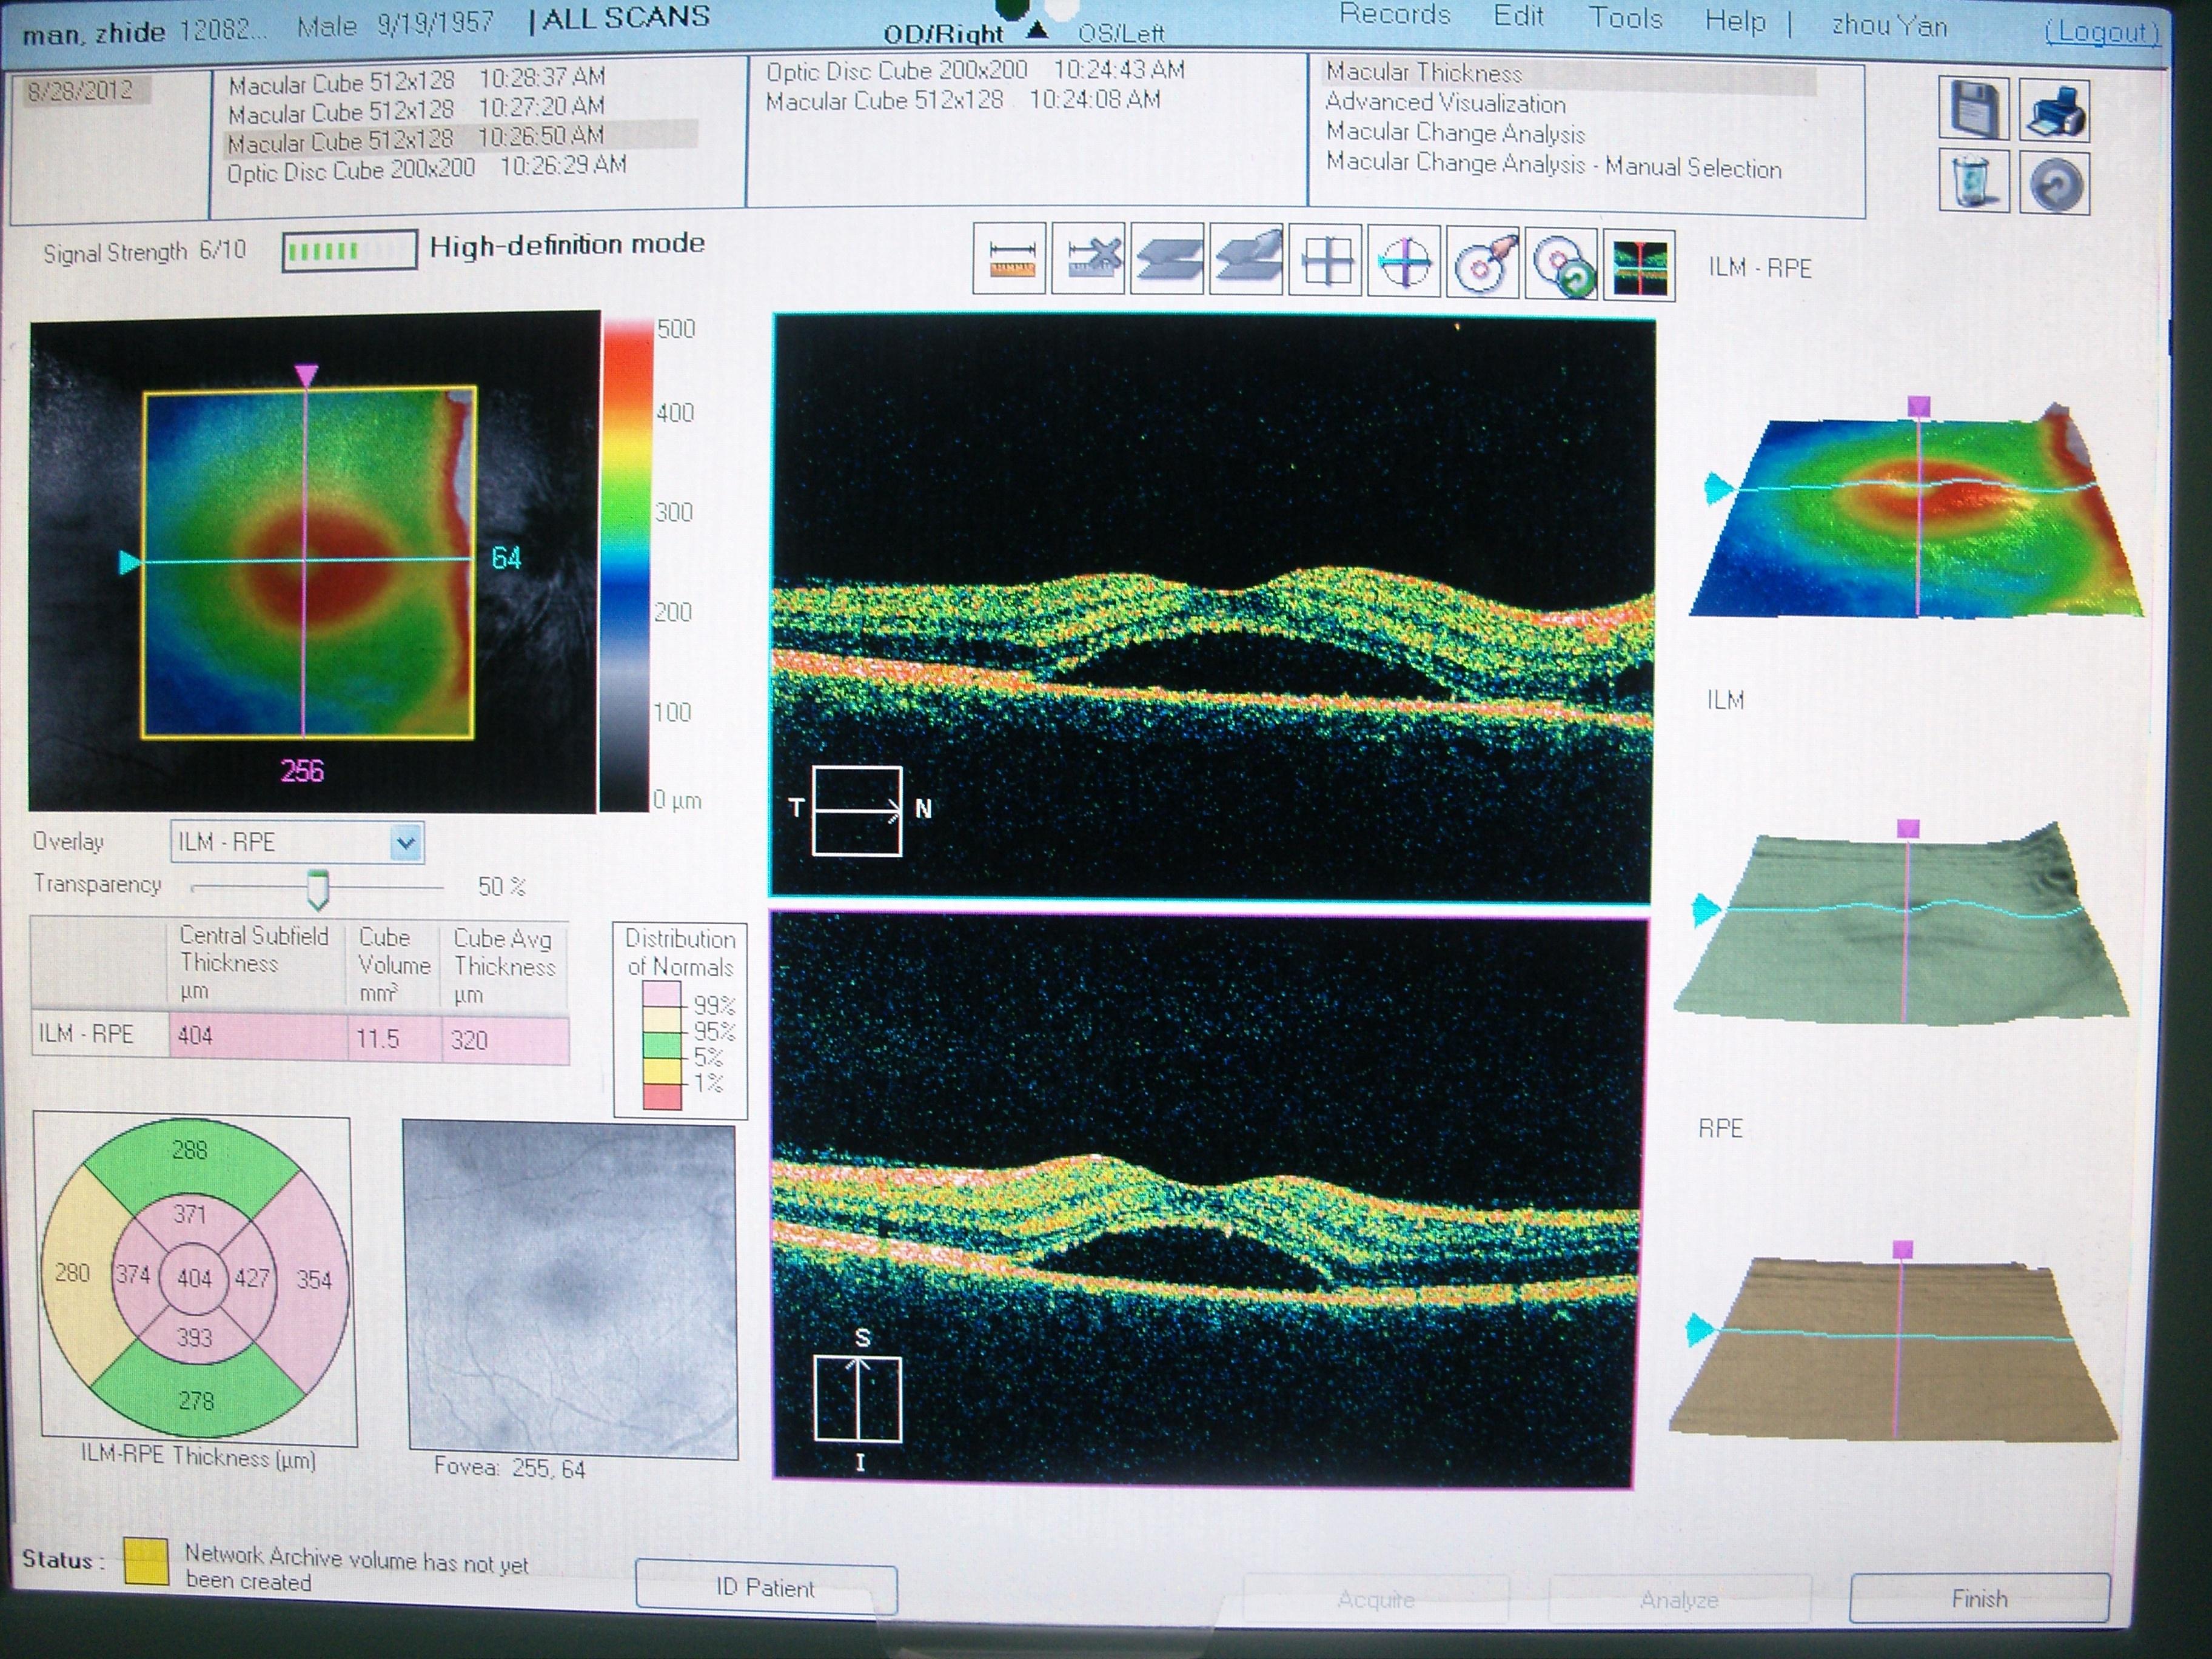Switch to the OS/Left eye tab
2212x1659 pixels.
tap(1121, 34)
